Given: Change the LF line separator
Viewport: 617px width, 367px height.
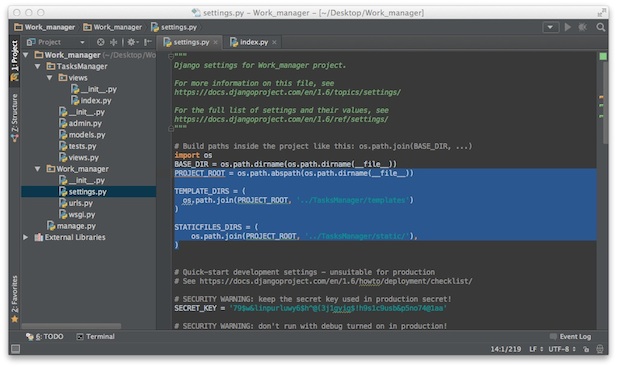Looking at the screenshot, I should [536, 349].
